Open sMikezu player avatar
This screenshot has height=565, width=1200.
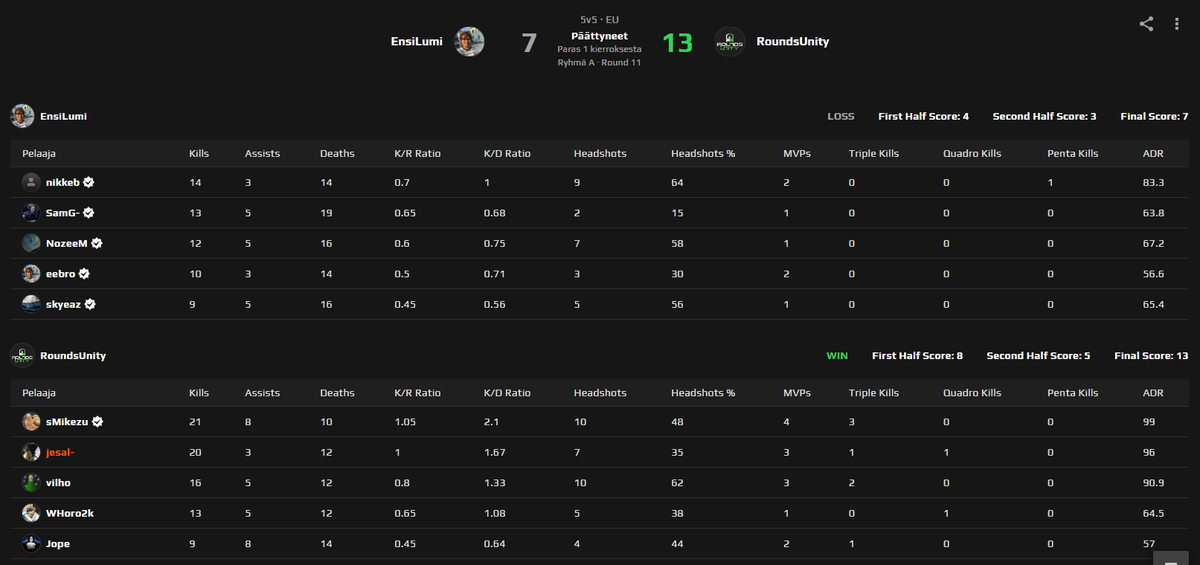31,422
